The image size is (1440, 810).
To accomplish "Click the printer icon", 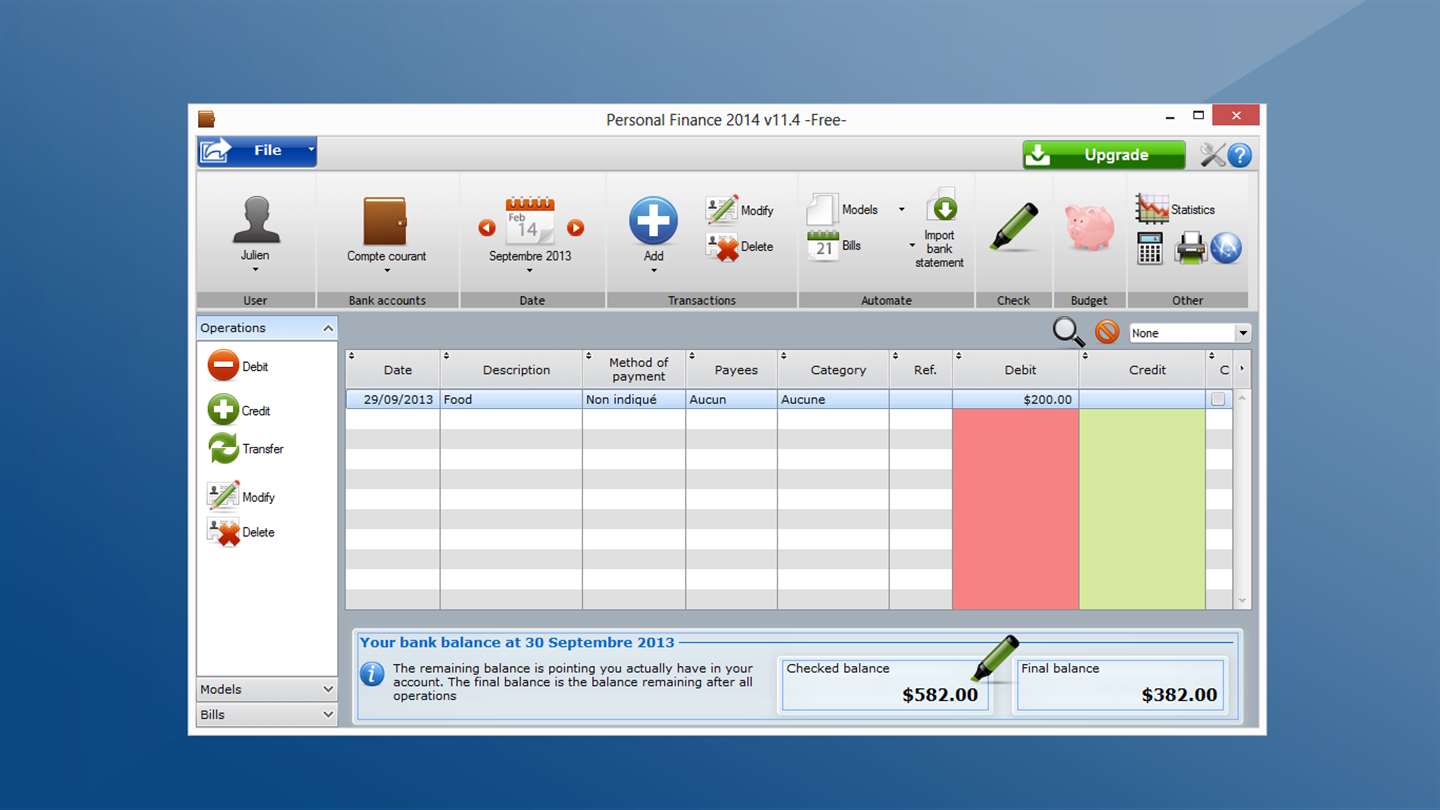I will point(1190,248).
